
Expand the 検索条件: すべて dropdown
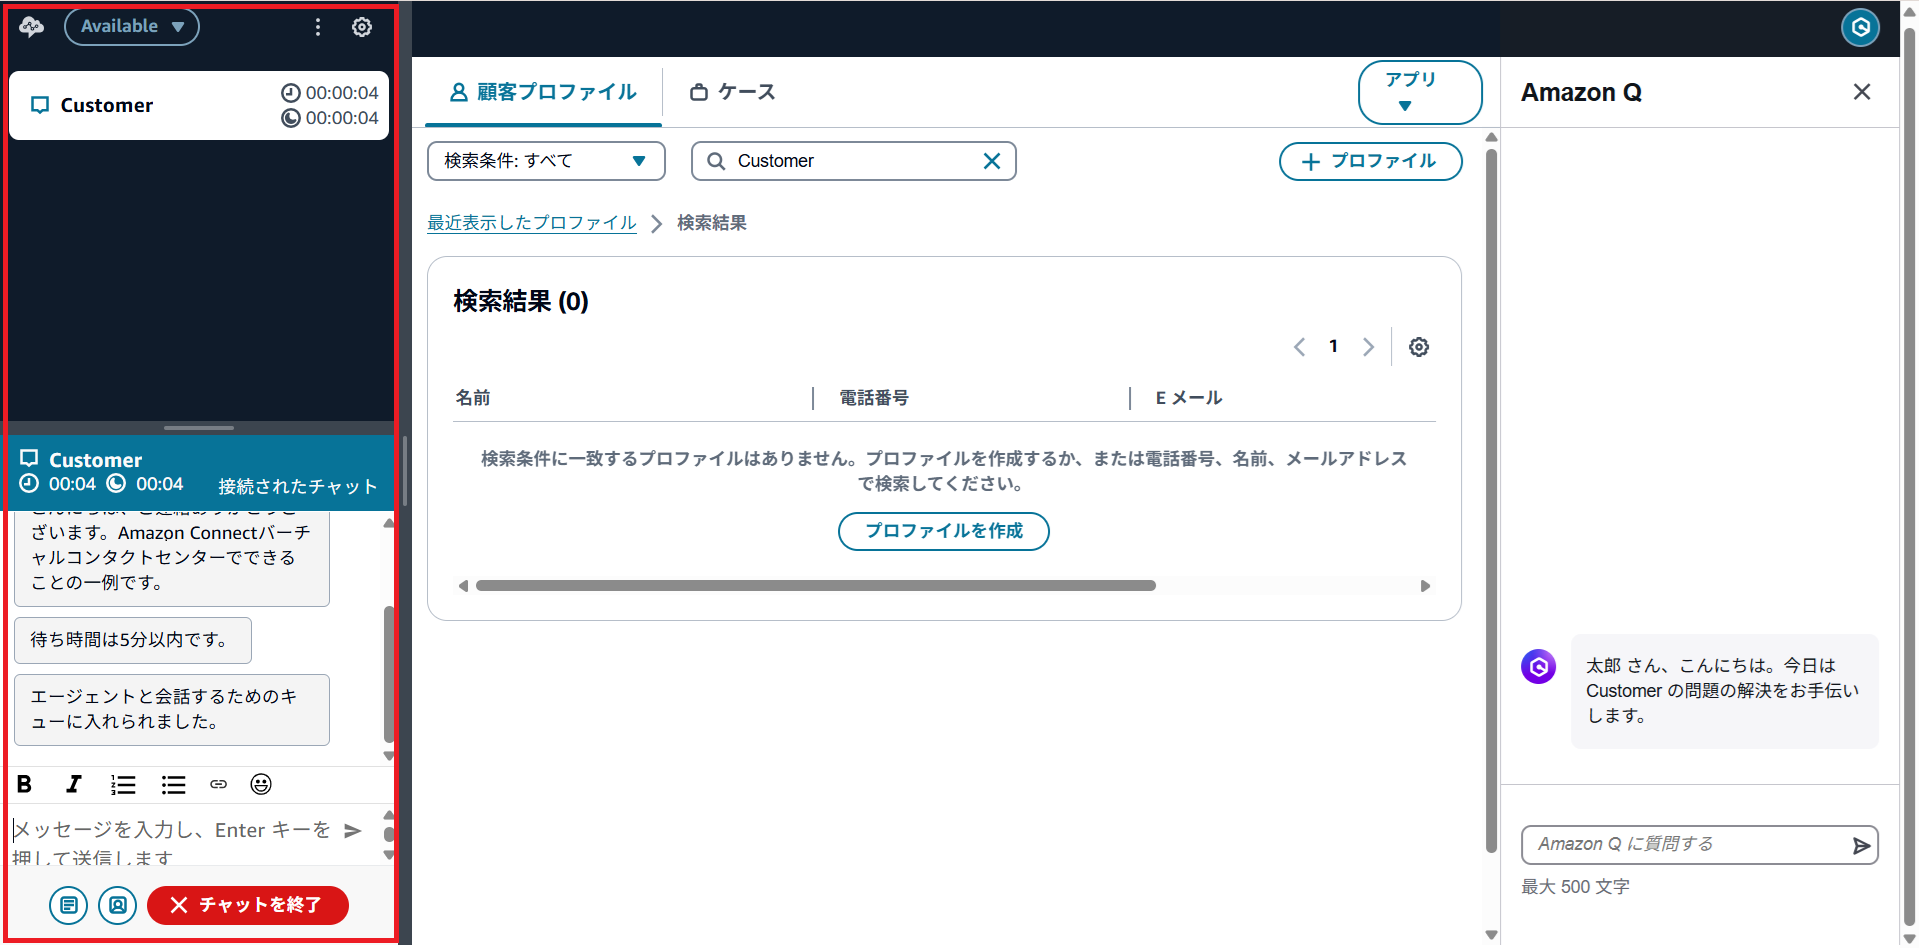(546, 161)
